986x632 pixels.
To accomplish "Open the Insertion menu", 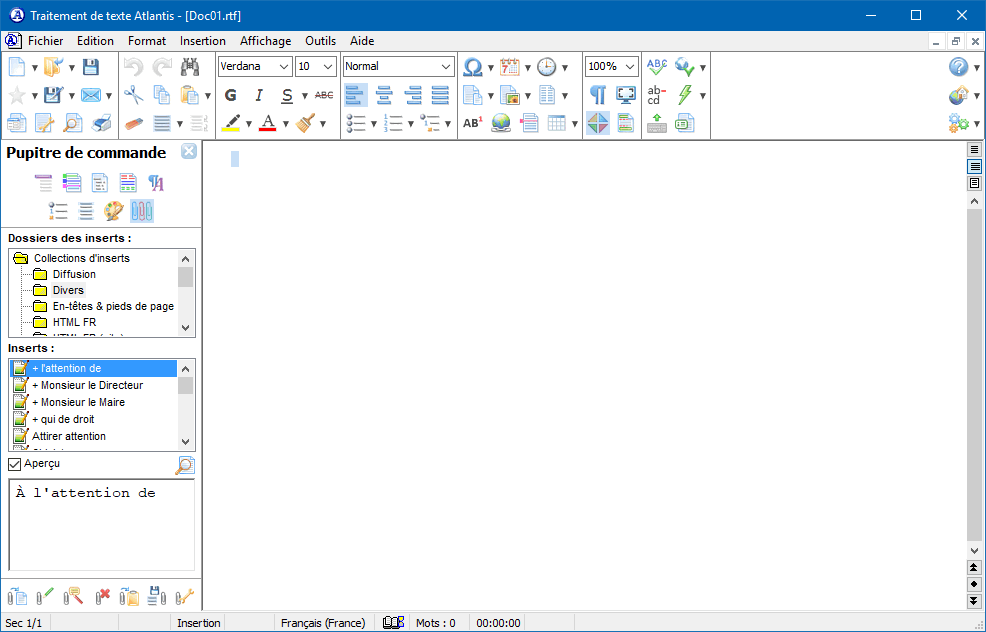I will click(202, 41).
